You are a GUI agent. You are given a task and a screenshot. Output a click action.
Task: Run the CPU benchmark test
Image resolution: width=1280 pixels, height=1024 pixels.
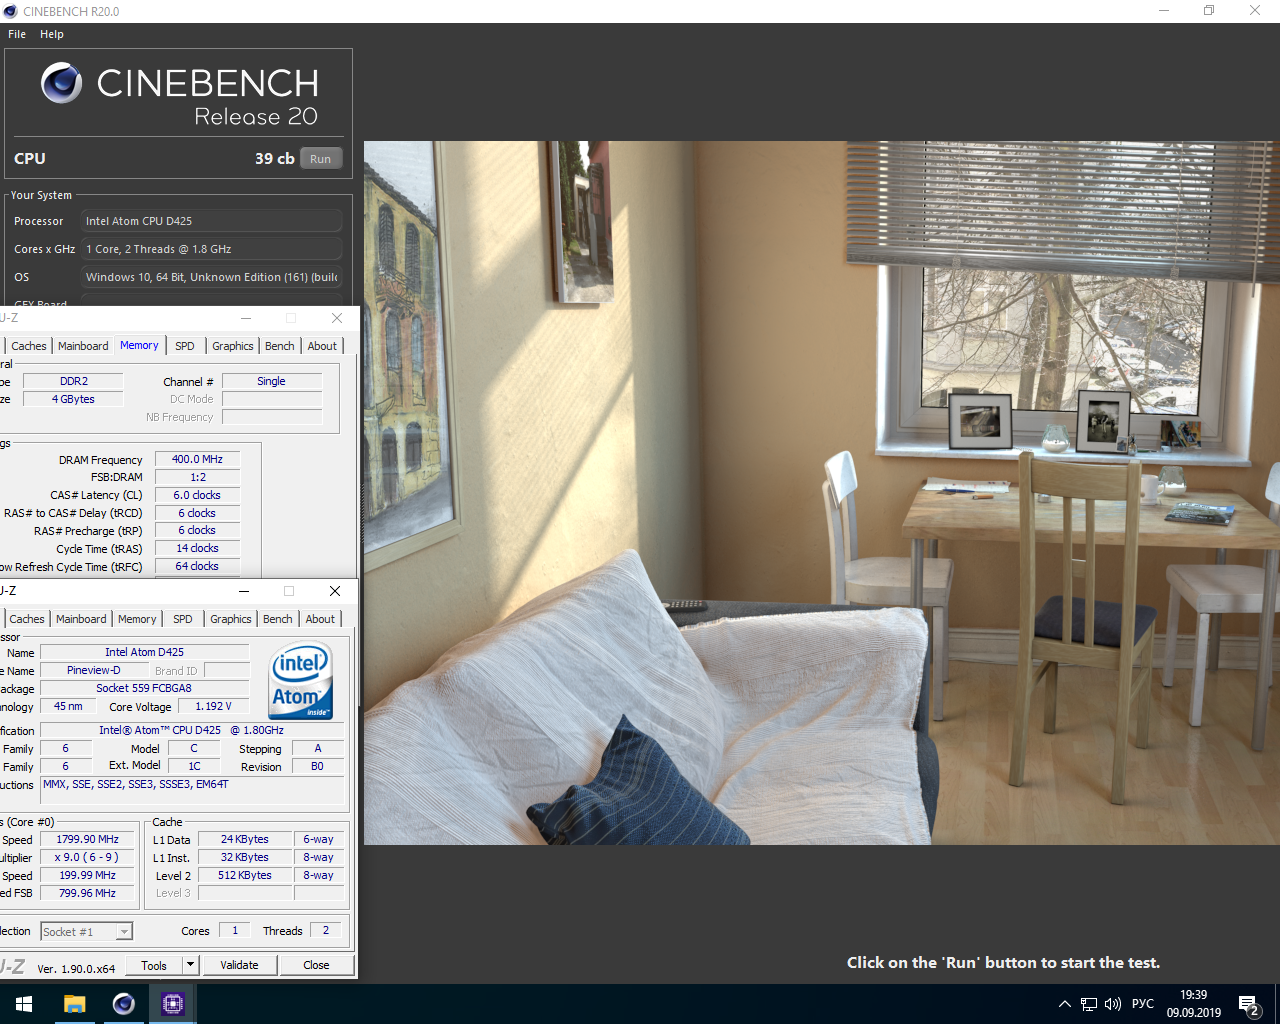coord(320,159)
